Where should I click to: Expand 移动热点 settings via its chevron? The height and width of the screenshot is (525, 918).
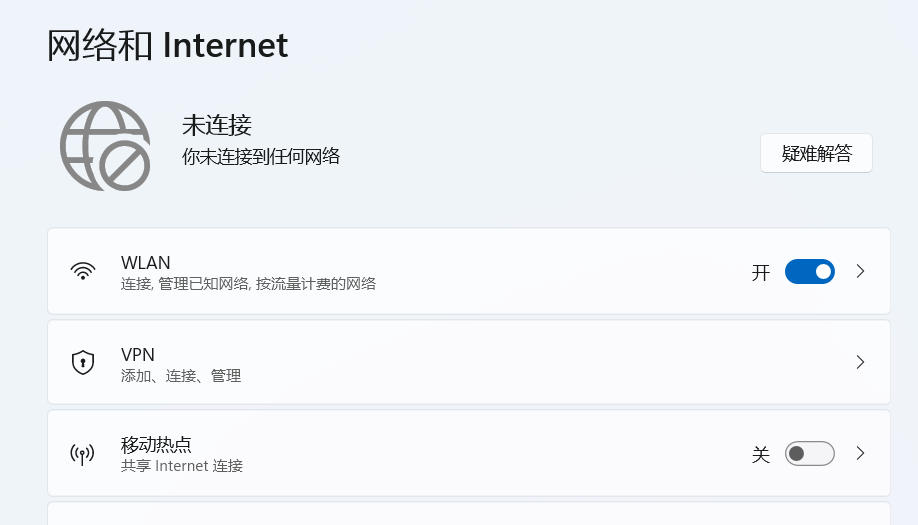pyautogui.click(x=860, y=454)
